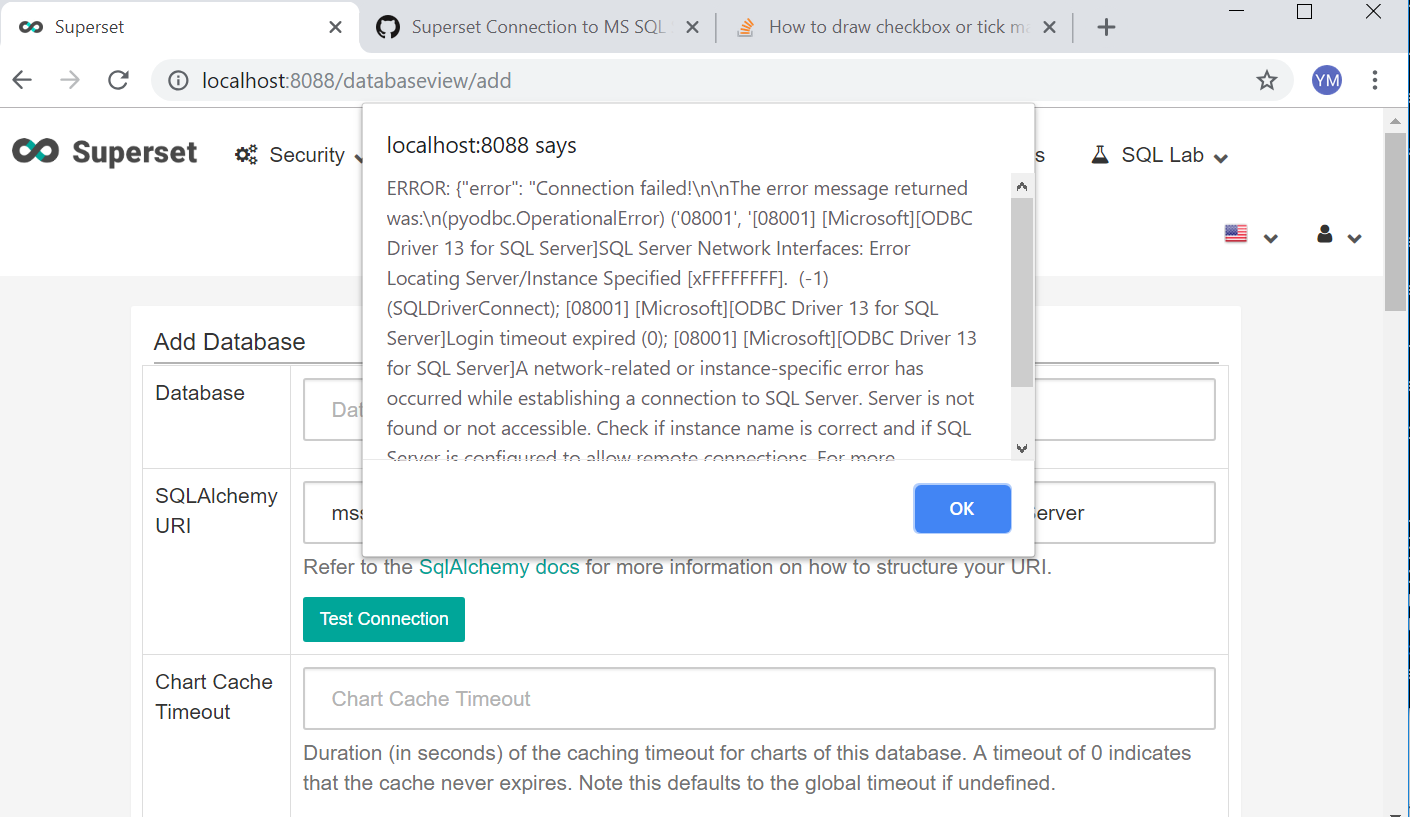Viewport: 1410px width, 817px height.
Task: Open the SqlAlchemy docs link
Action: coord(499,566)
